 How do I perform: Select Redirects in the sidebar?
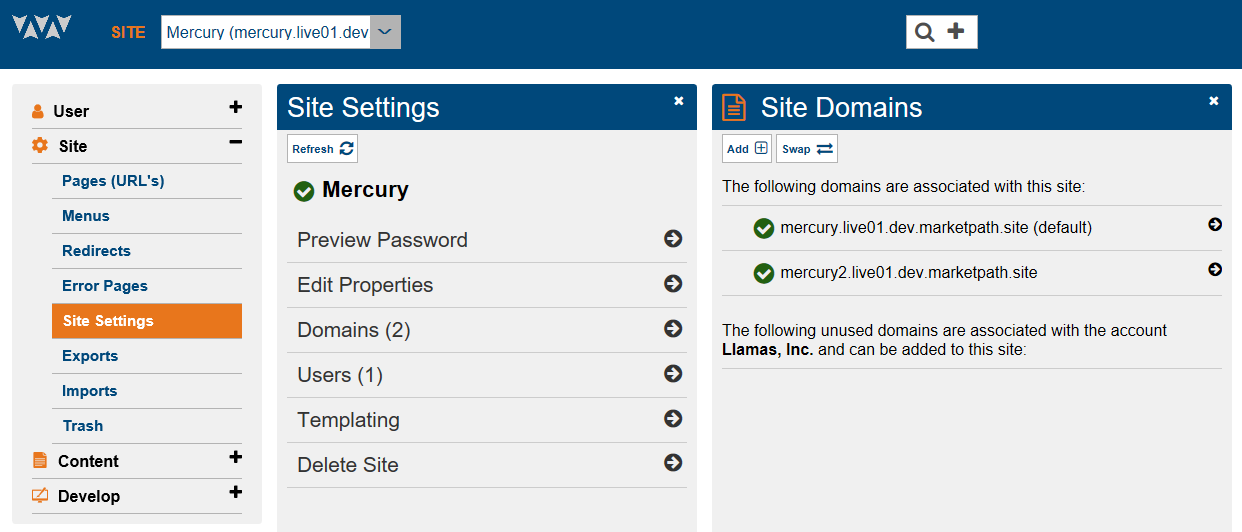[96, 251]
